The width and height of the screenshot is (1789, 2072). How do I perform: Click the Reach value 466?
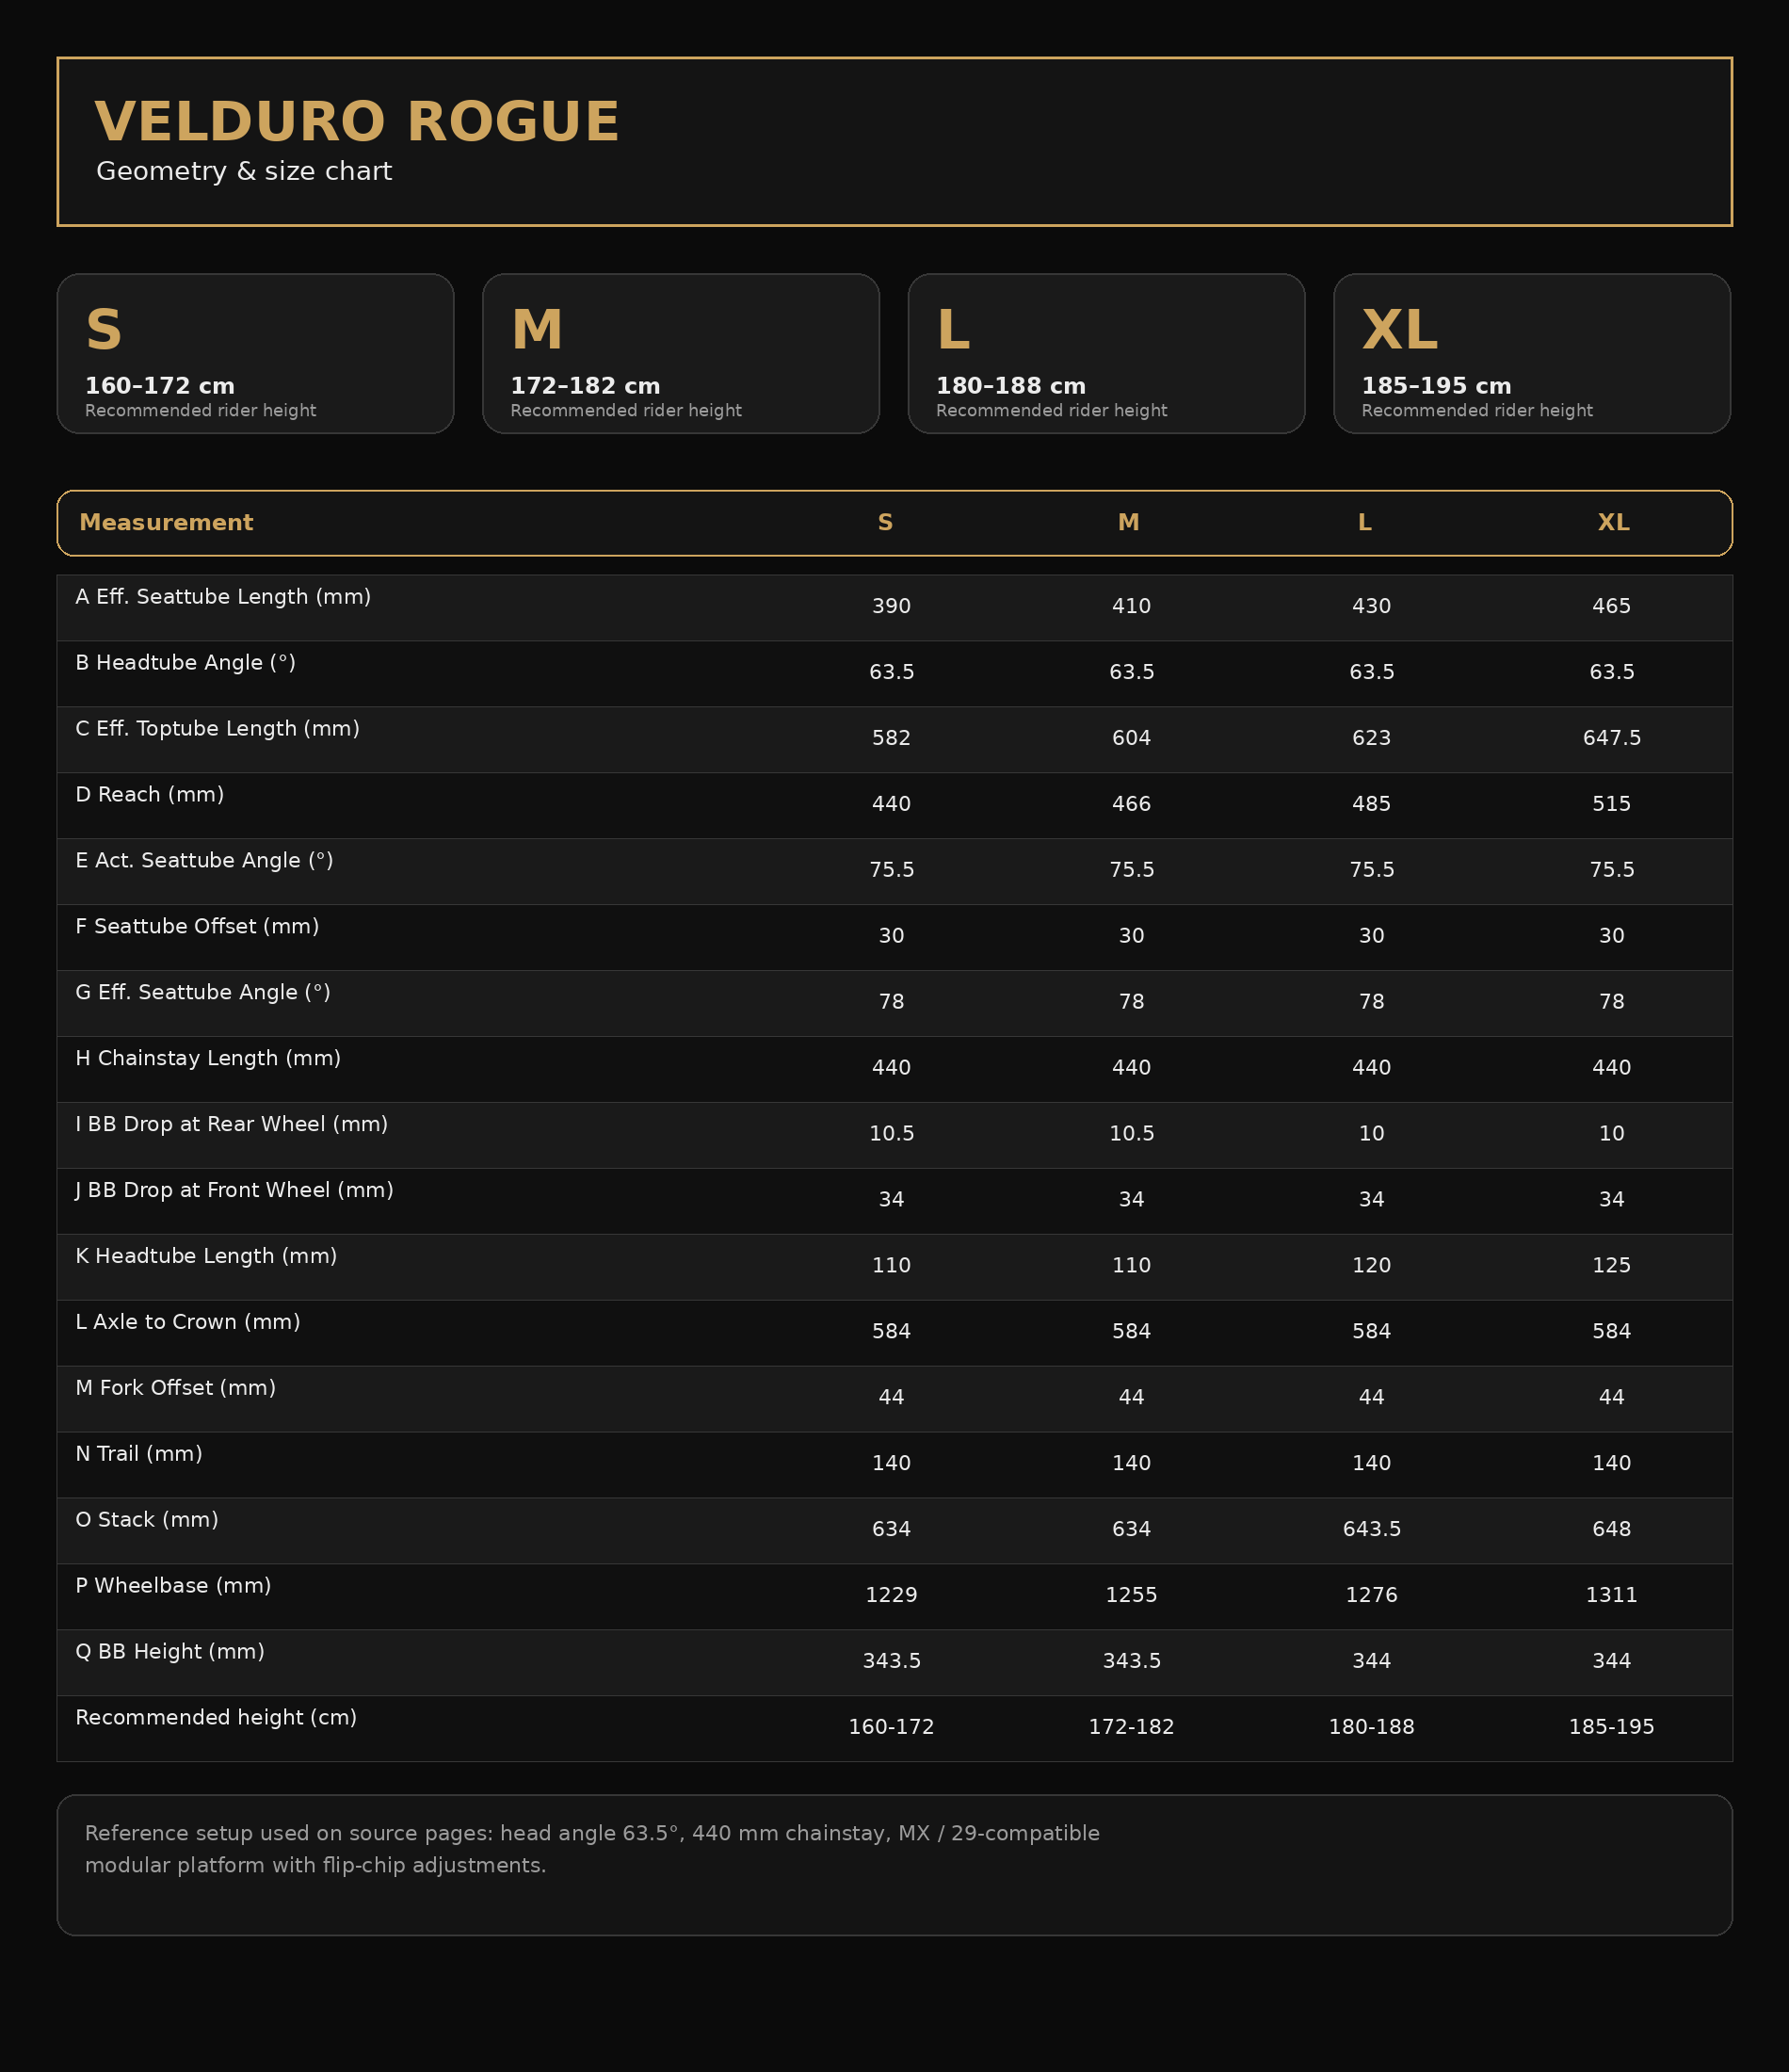pos(1131,804)
